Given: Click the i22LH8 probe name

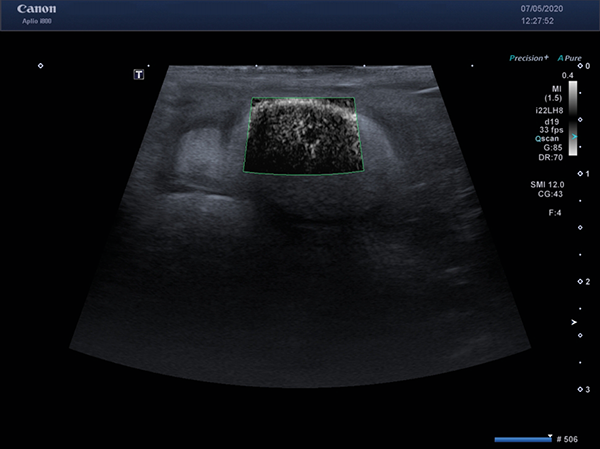Looking at the screenshot, I should click(549, 111).
